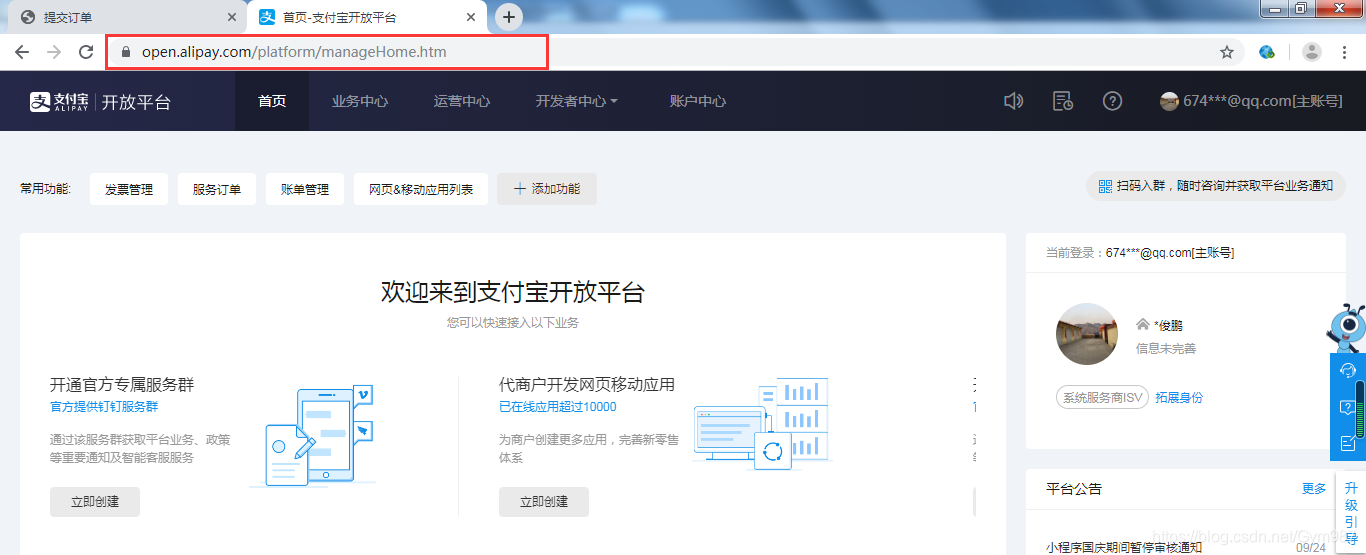Click the blue ant mascot icon
Screen dimensions: 1366x555
[x=1346, y=328]
